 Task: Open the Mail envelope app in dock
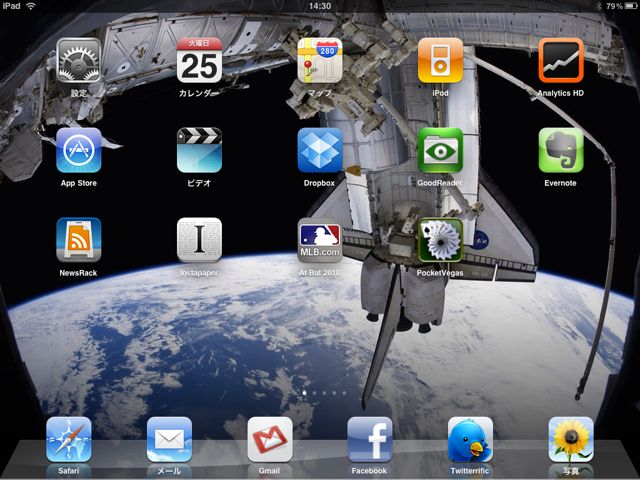point(169,439)
